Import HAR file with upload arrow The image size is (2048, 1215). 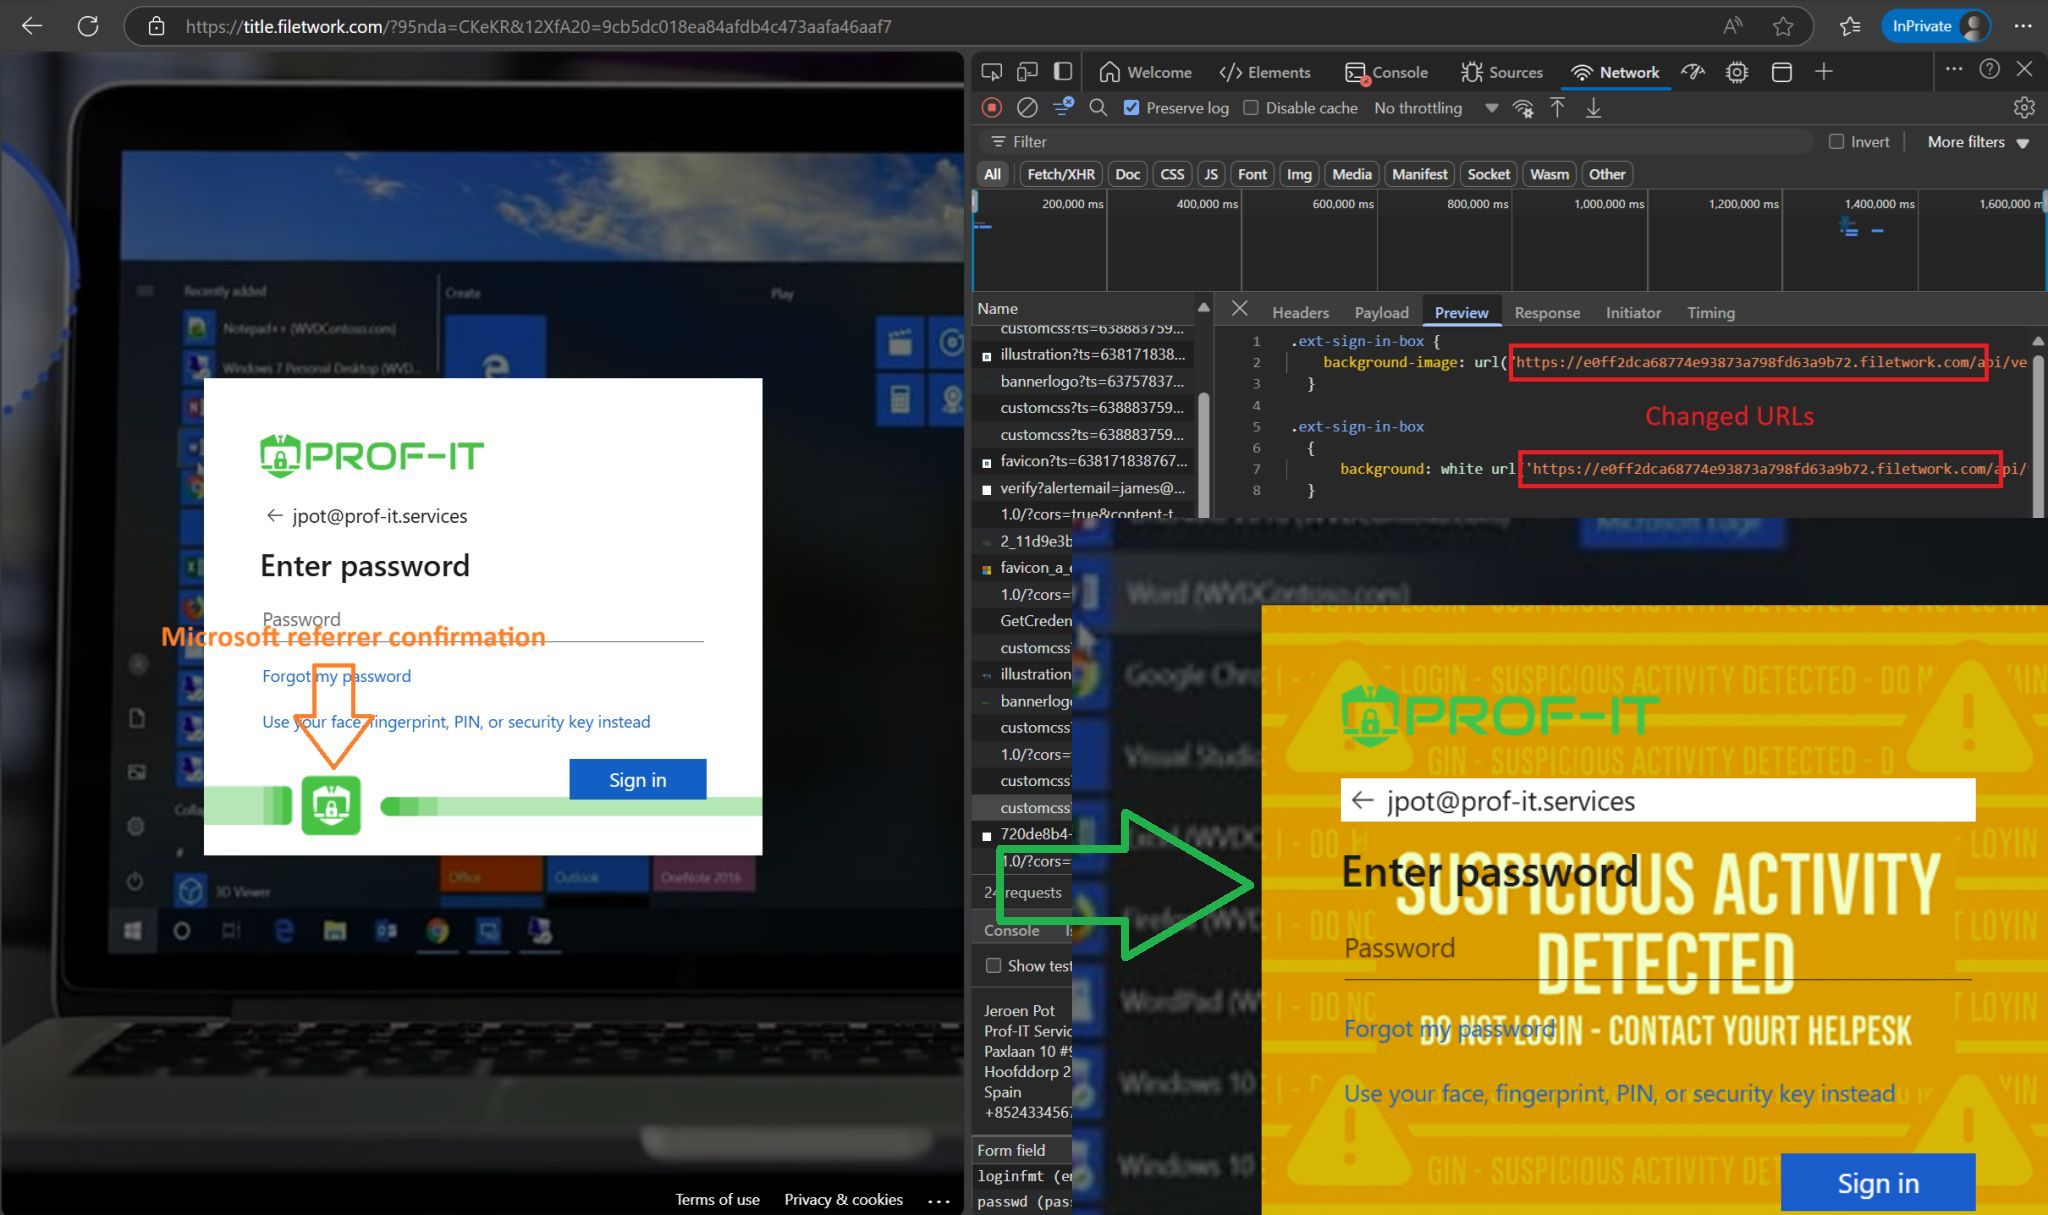(1557, 107)
